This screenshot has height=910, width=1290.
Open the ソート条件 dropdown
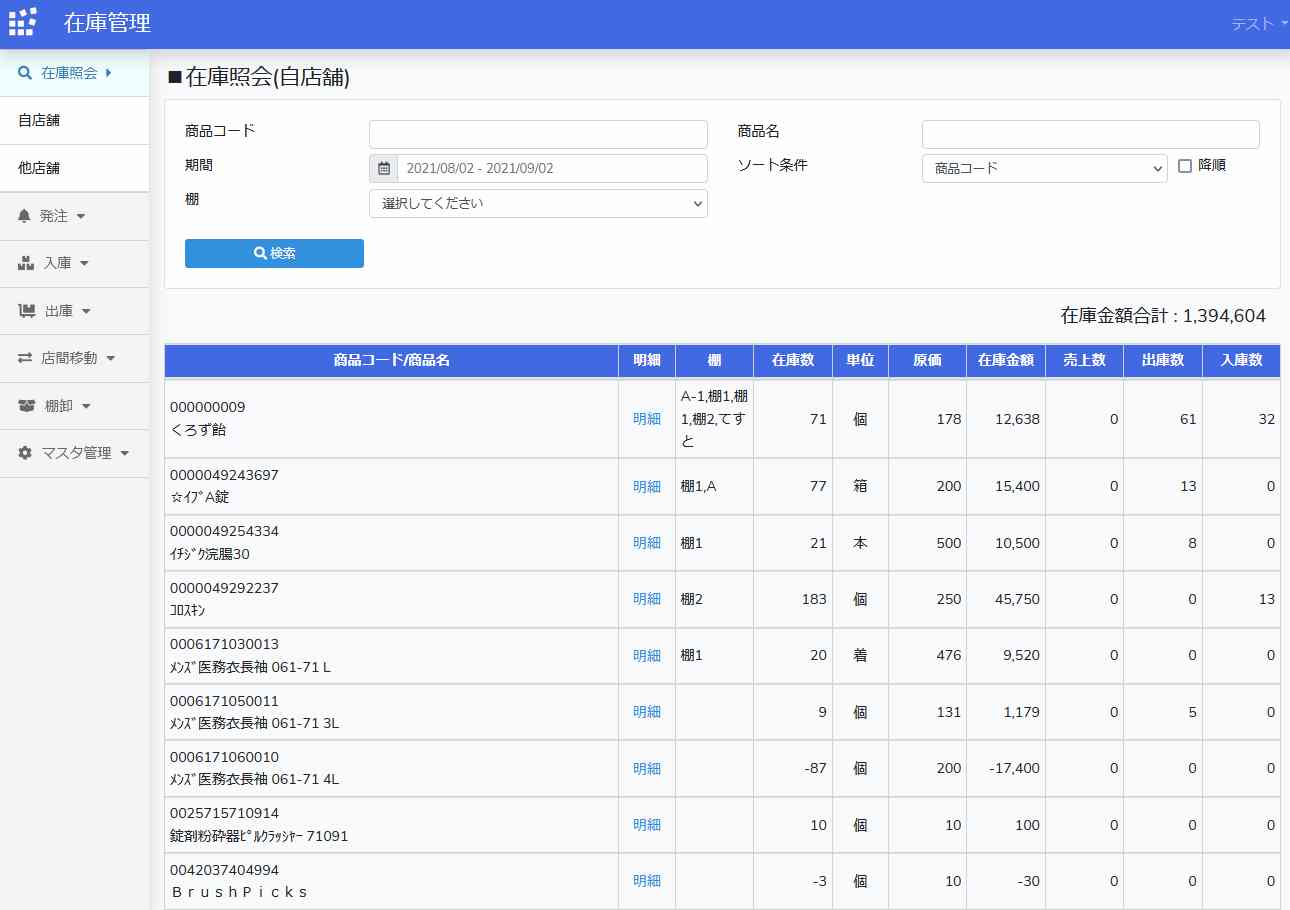tap(1044, 168)
